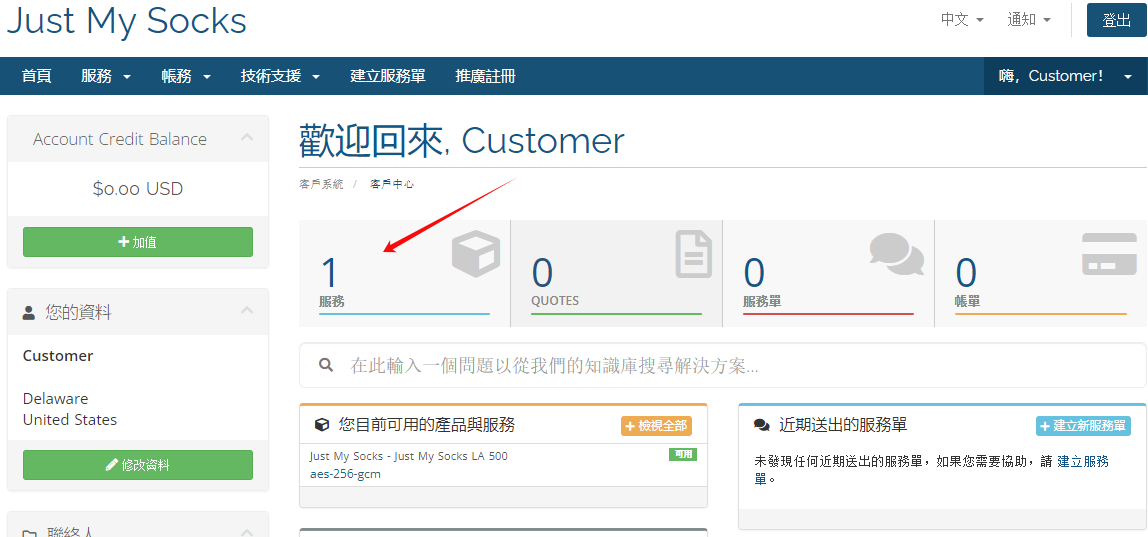This screenshot has width=1148, height=537.
Task: Click the support tickets chat bubbles icon
Action: [x=896, y=253]
